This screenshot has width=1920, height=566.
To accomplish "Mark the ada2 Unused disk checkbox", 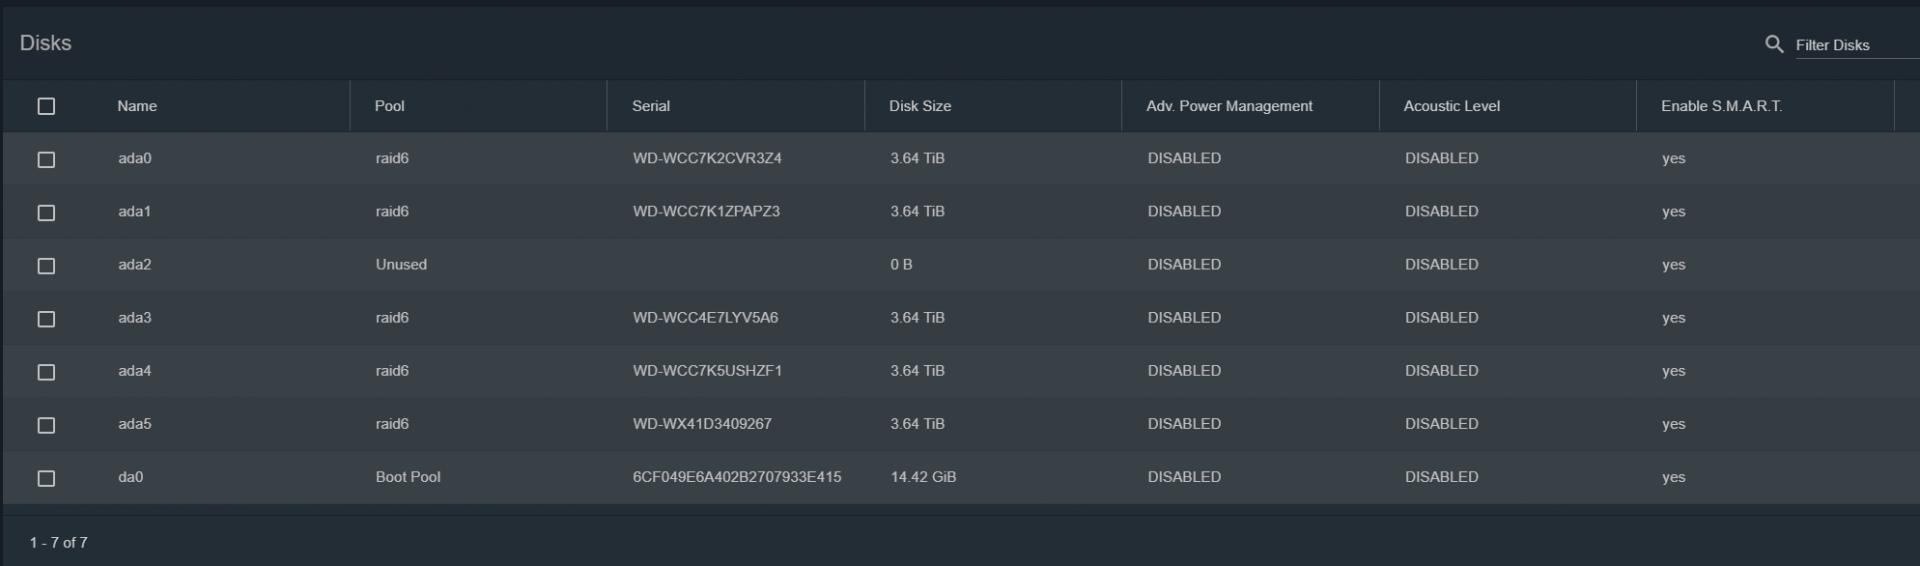I will pyautogui.click(x=46, y=265).
